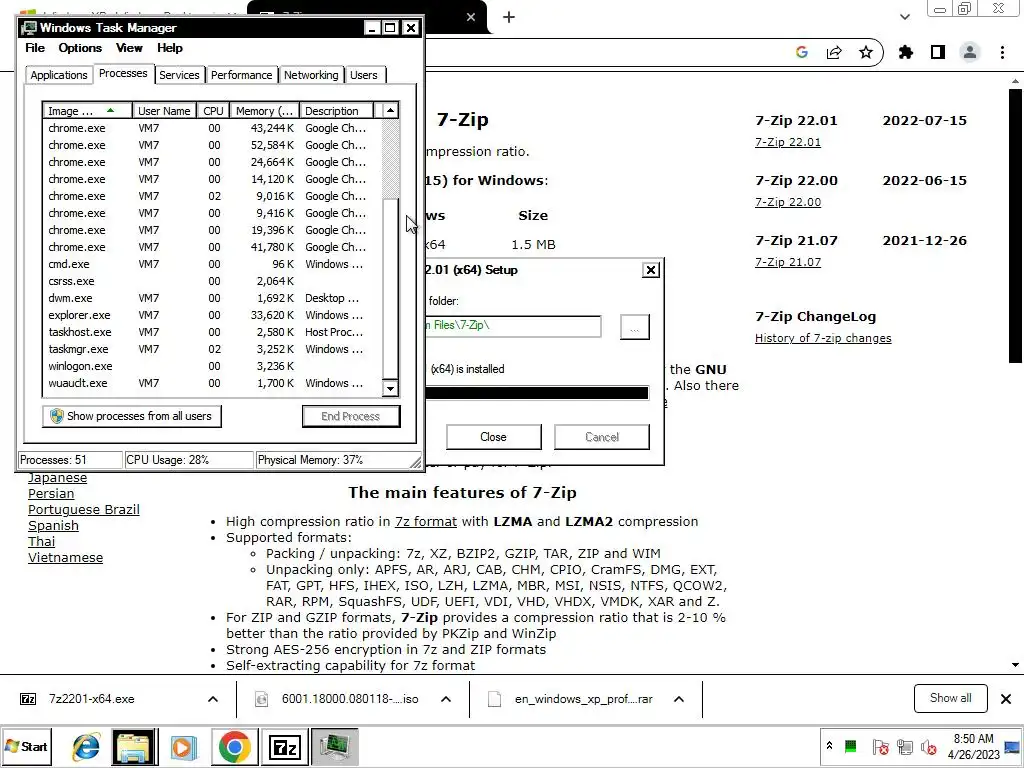
Task: Open the Help menu in Task Manager
Action: (170, 48)
